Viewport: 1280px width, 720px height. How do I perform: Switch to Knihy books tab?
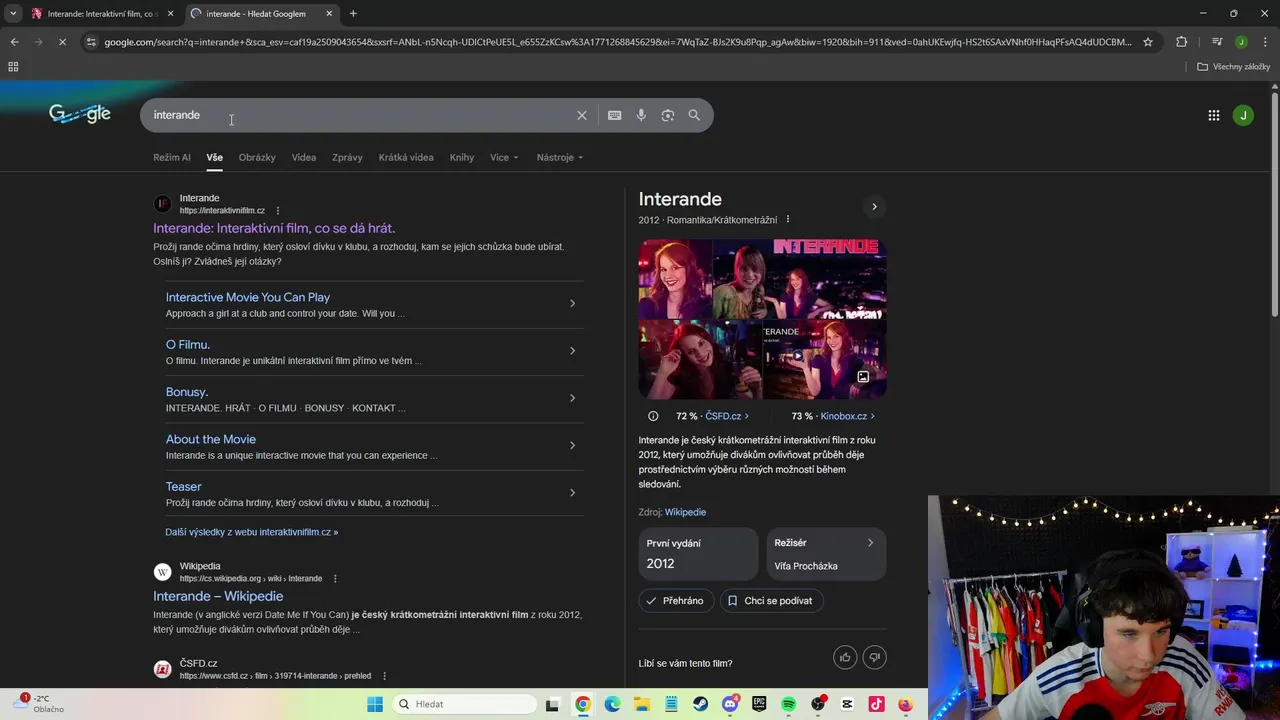[462, 157]
